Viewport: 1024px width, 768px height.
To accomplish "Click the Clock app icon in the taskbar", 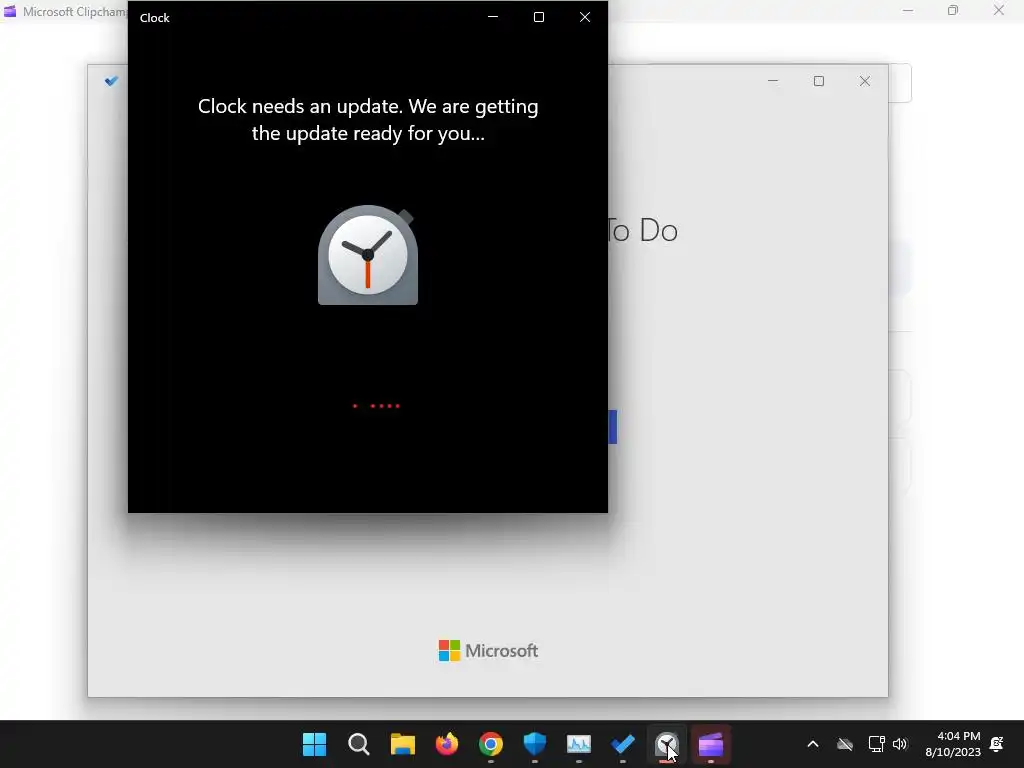I will pyautogui.click(x=667, y=744).
